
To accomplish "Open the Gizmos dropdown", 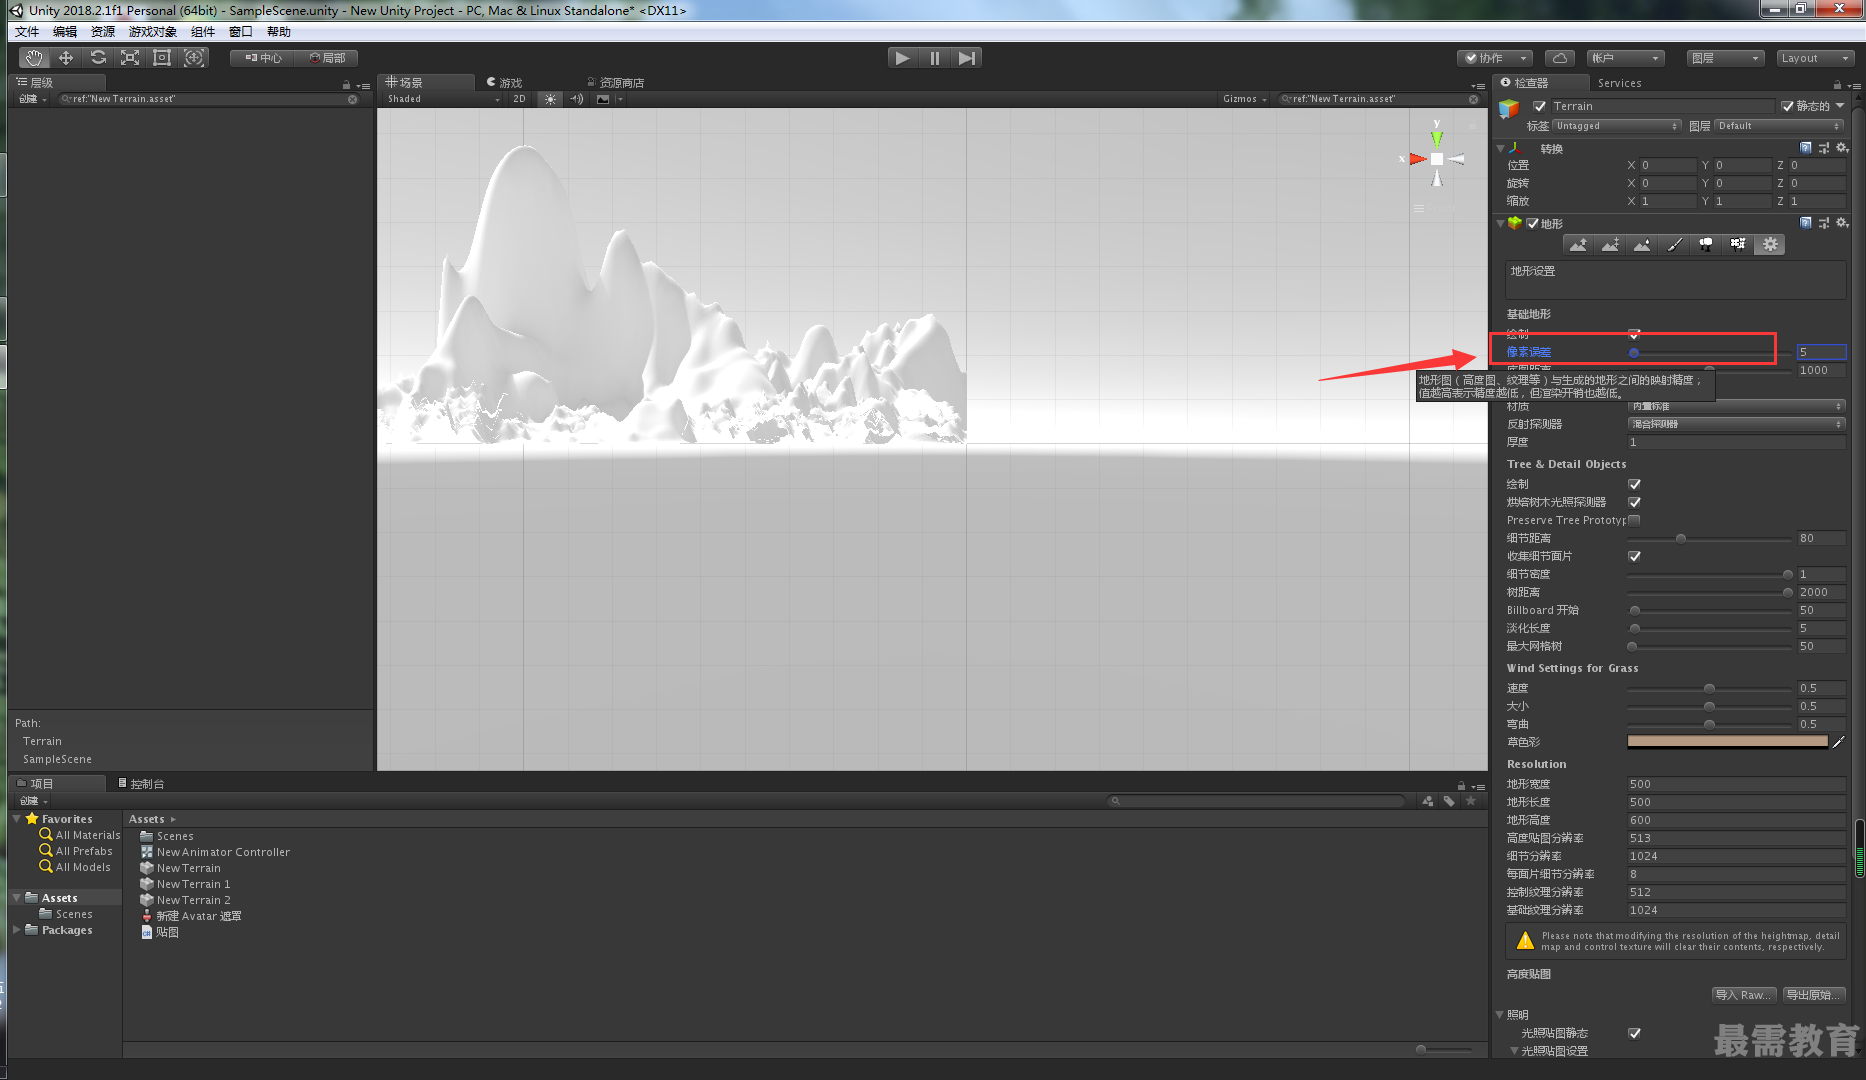I will (x=1244, y=99).
